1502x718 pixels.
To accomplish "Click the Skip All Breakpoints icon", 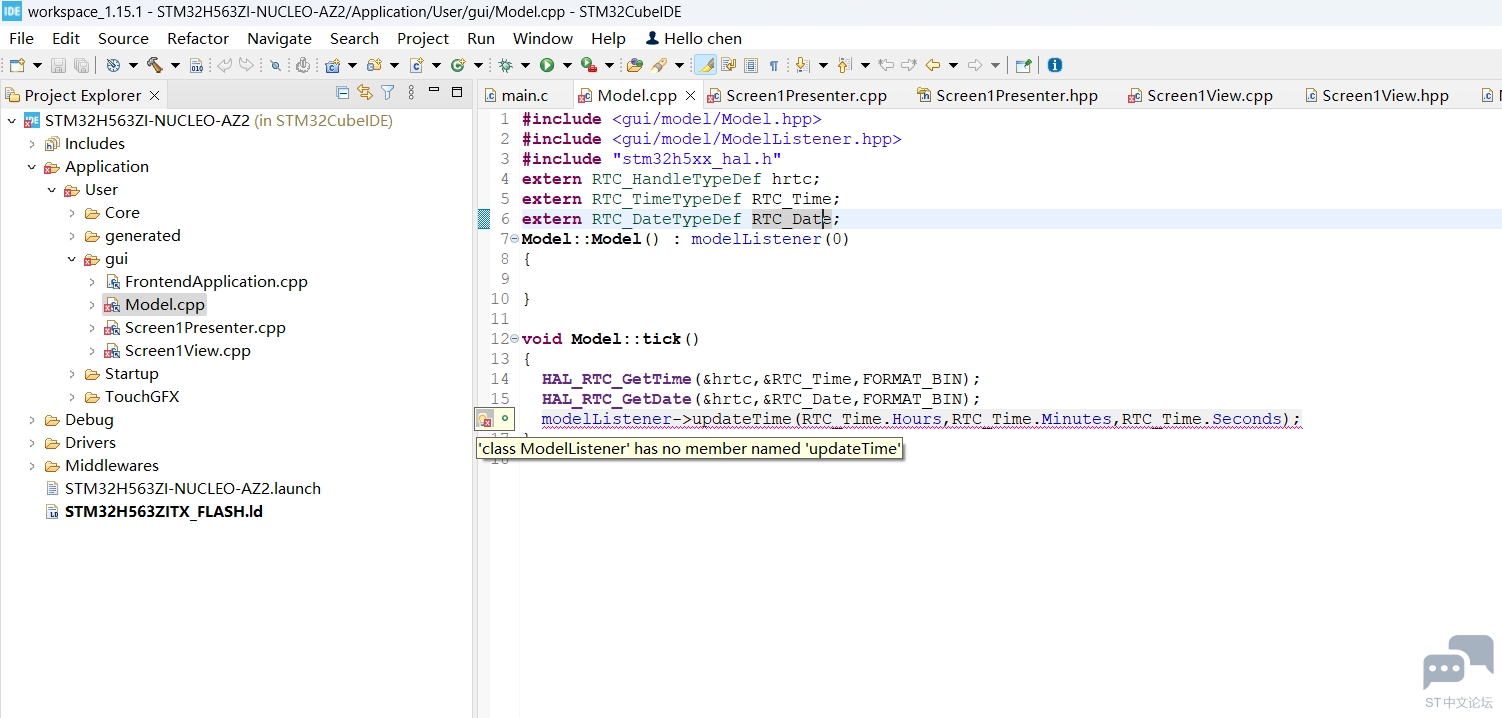I will point(275,65).
